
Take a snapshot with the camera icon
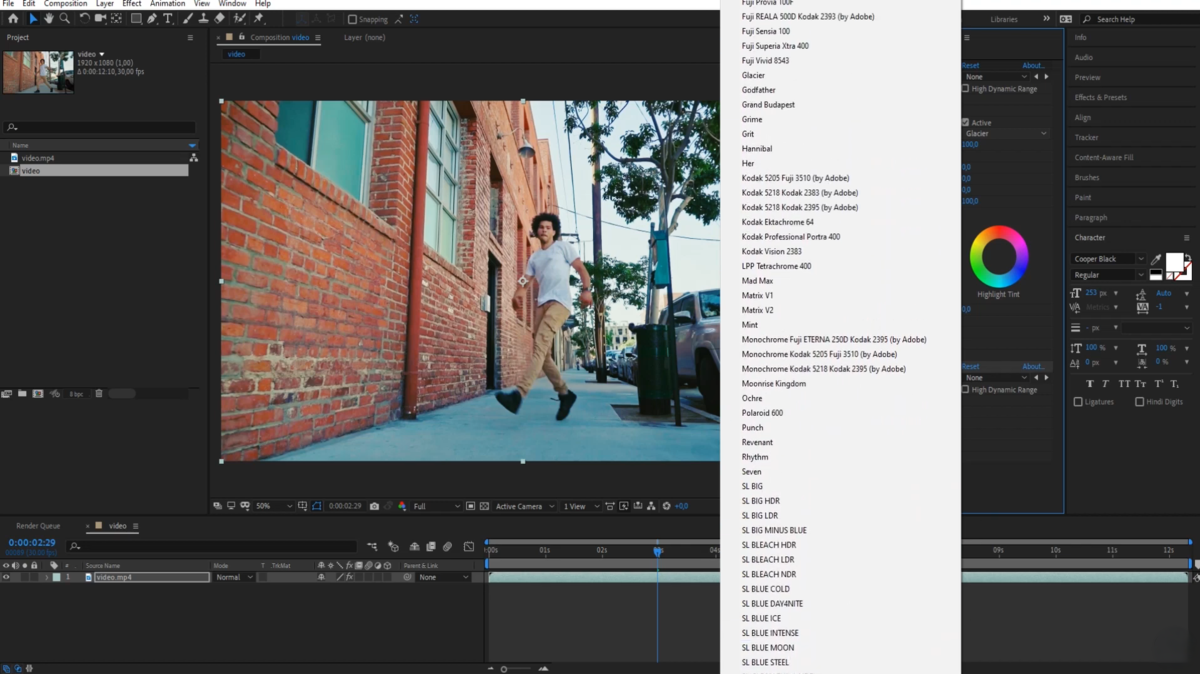(x=374, y=506)
